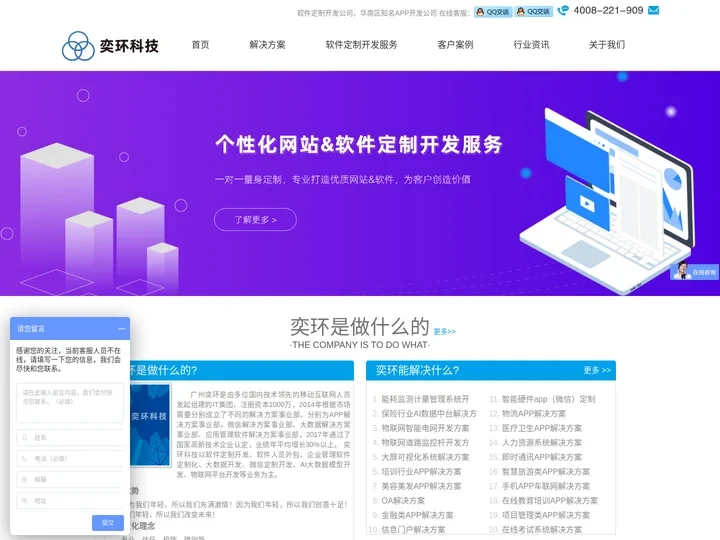Click the phone icon beside 4008-221-909
720x540 pixels.
tap(563, 11)
